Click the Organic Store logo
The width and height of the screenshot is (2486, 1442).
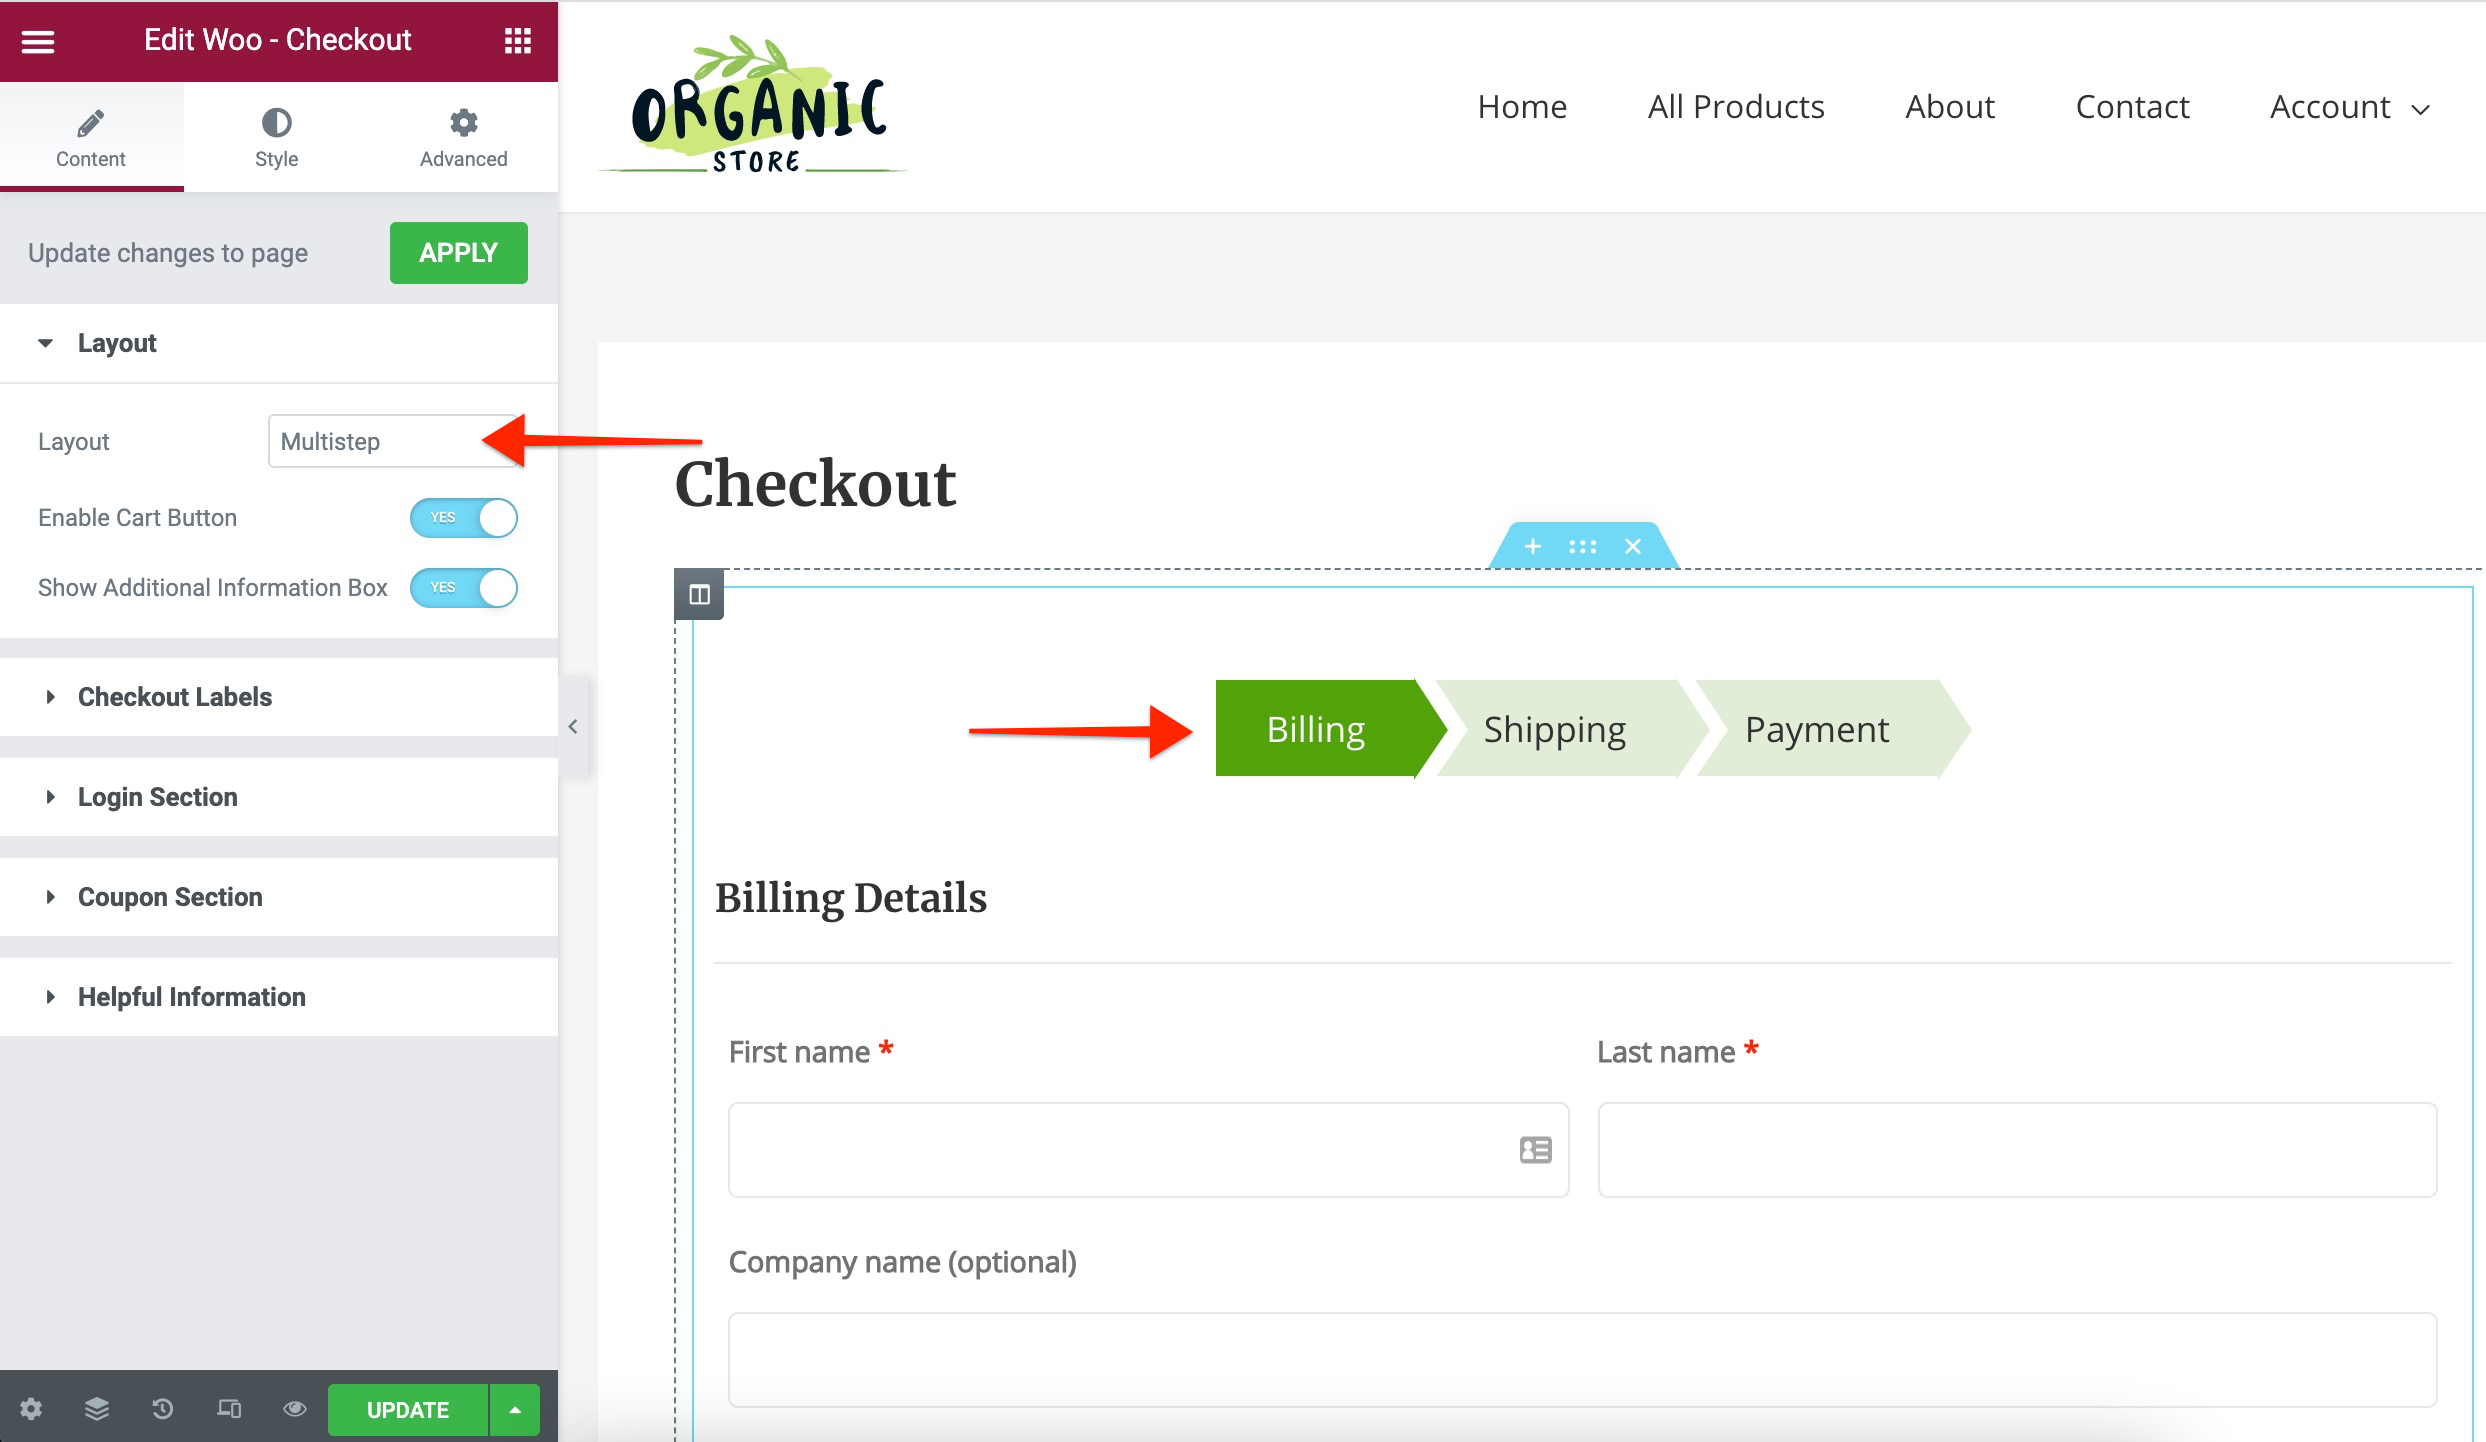tap(754, 106)
